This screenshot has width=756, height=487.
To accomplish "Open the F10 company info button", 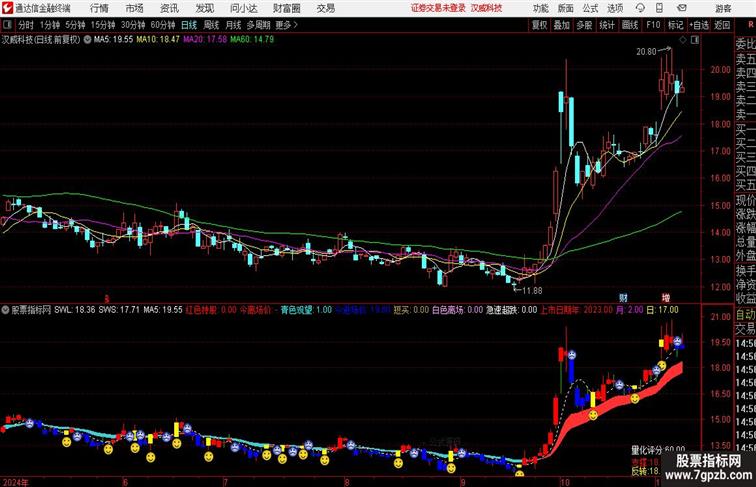I will pos(653,25).
